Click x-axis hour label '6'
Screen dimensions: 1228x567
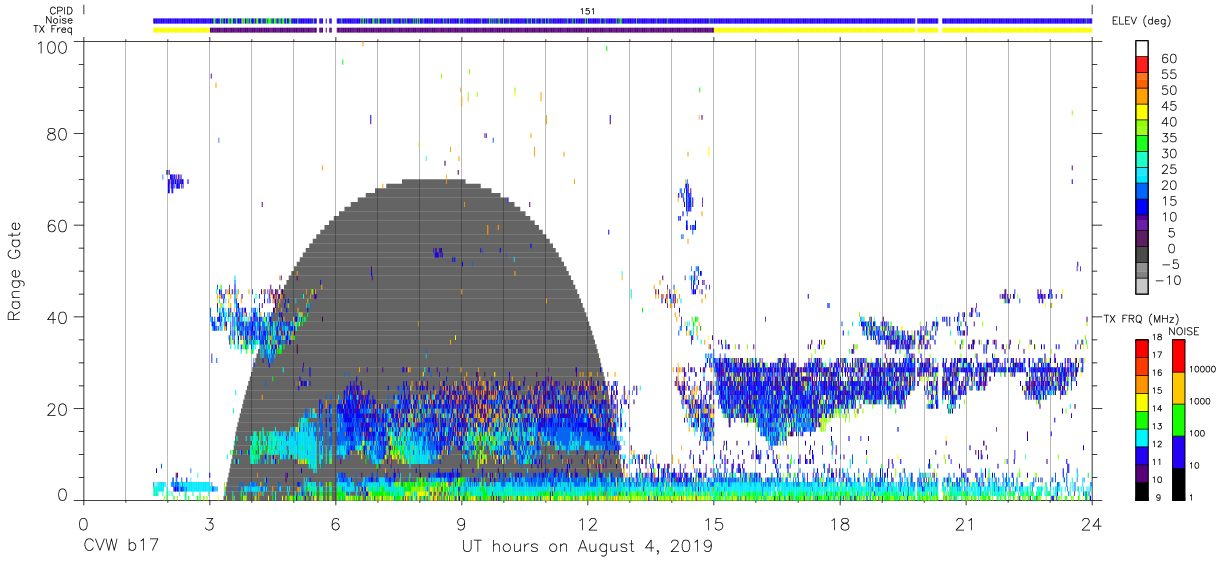coord(335,523)
